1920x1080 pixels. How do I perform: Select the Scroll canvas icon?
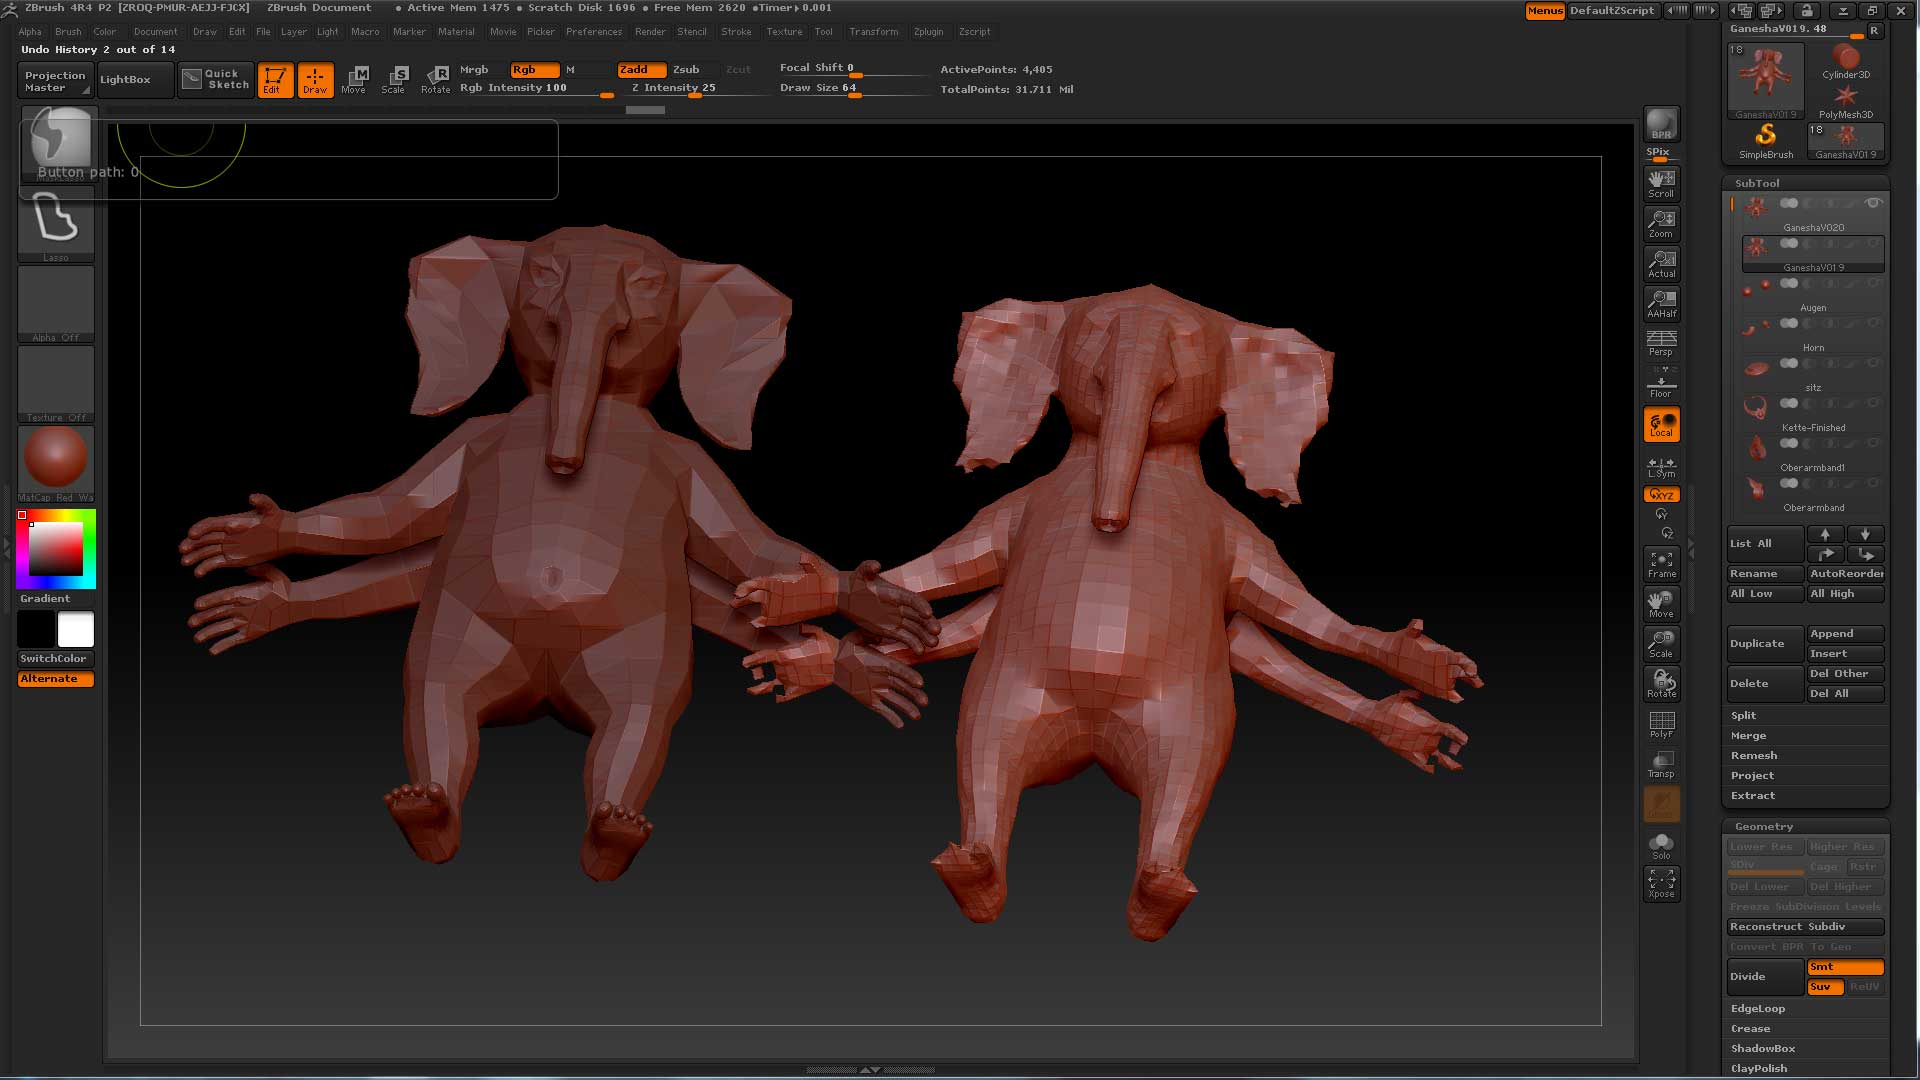coord(1661,183)
